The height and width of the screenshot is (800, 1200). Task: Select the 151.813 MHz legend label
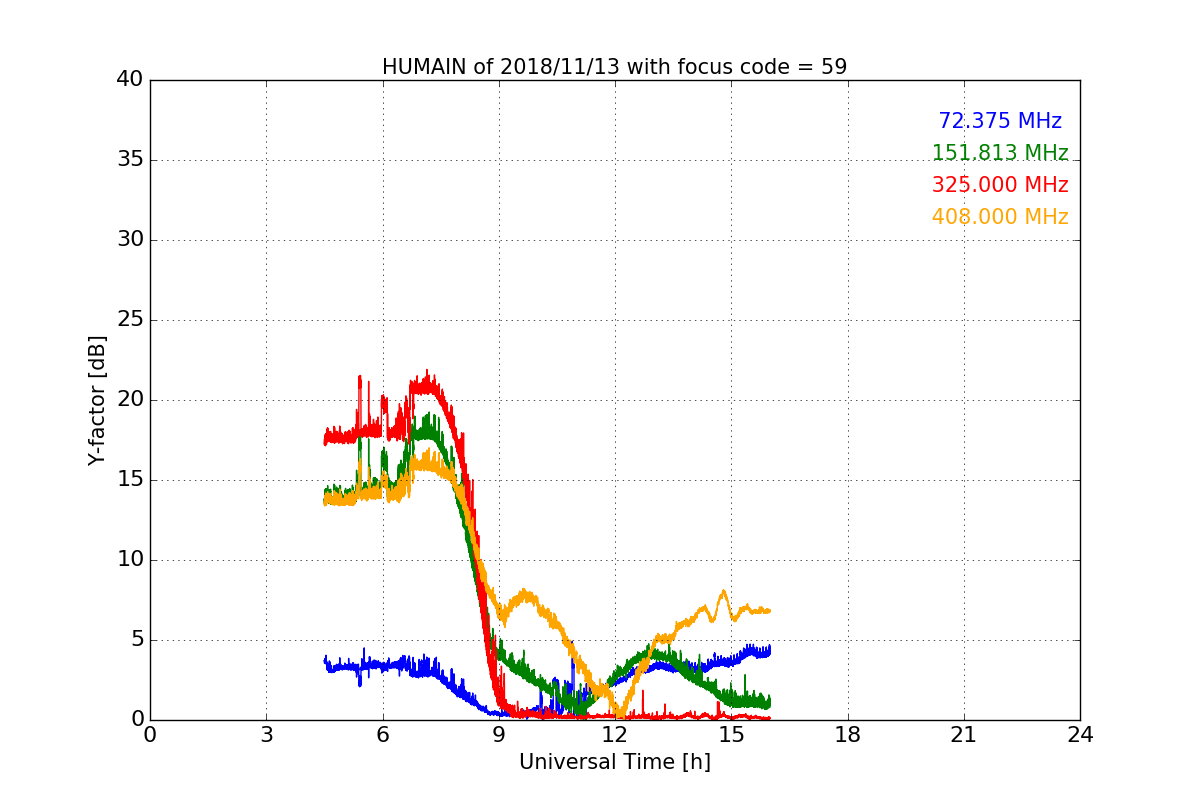click(x=1000, y=153)
